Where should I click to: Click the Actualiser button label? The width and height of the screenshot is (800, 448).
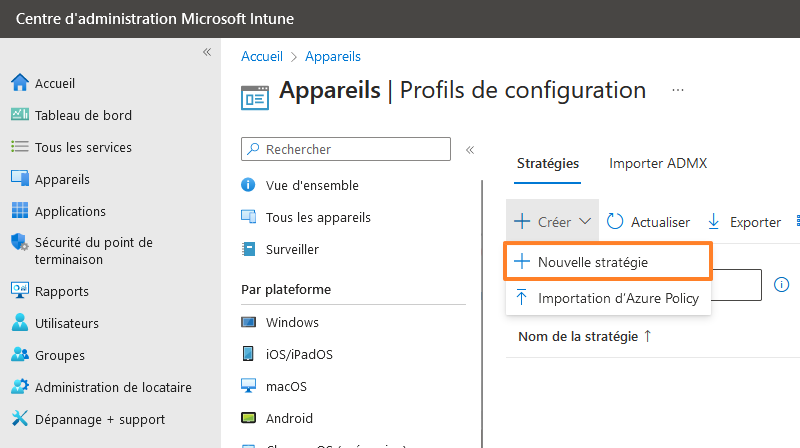[660, 222]
